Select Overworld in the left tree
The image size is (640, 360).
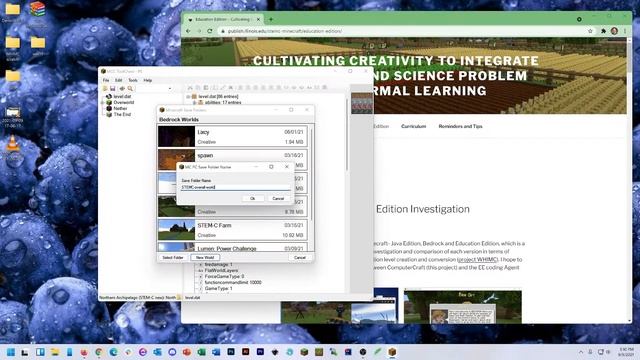pyautogui.click(x=124, y=102)
